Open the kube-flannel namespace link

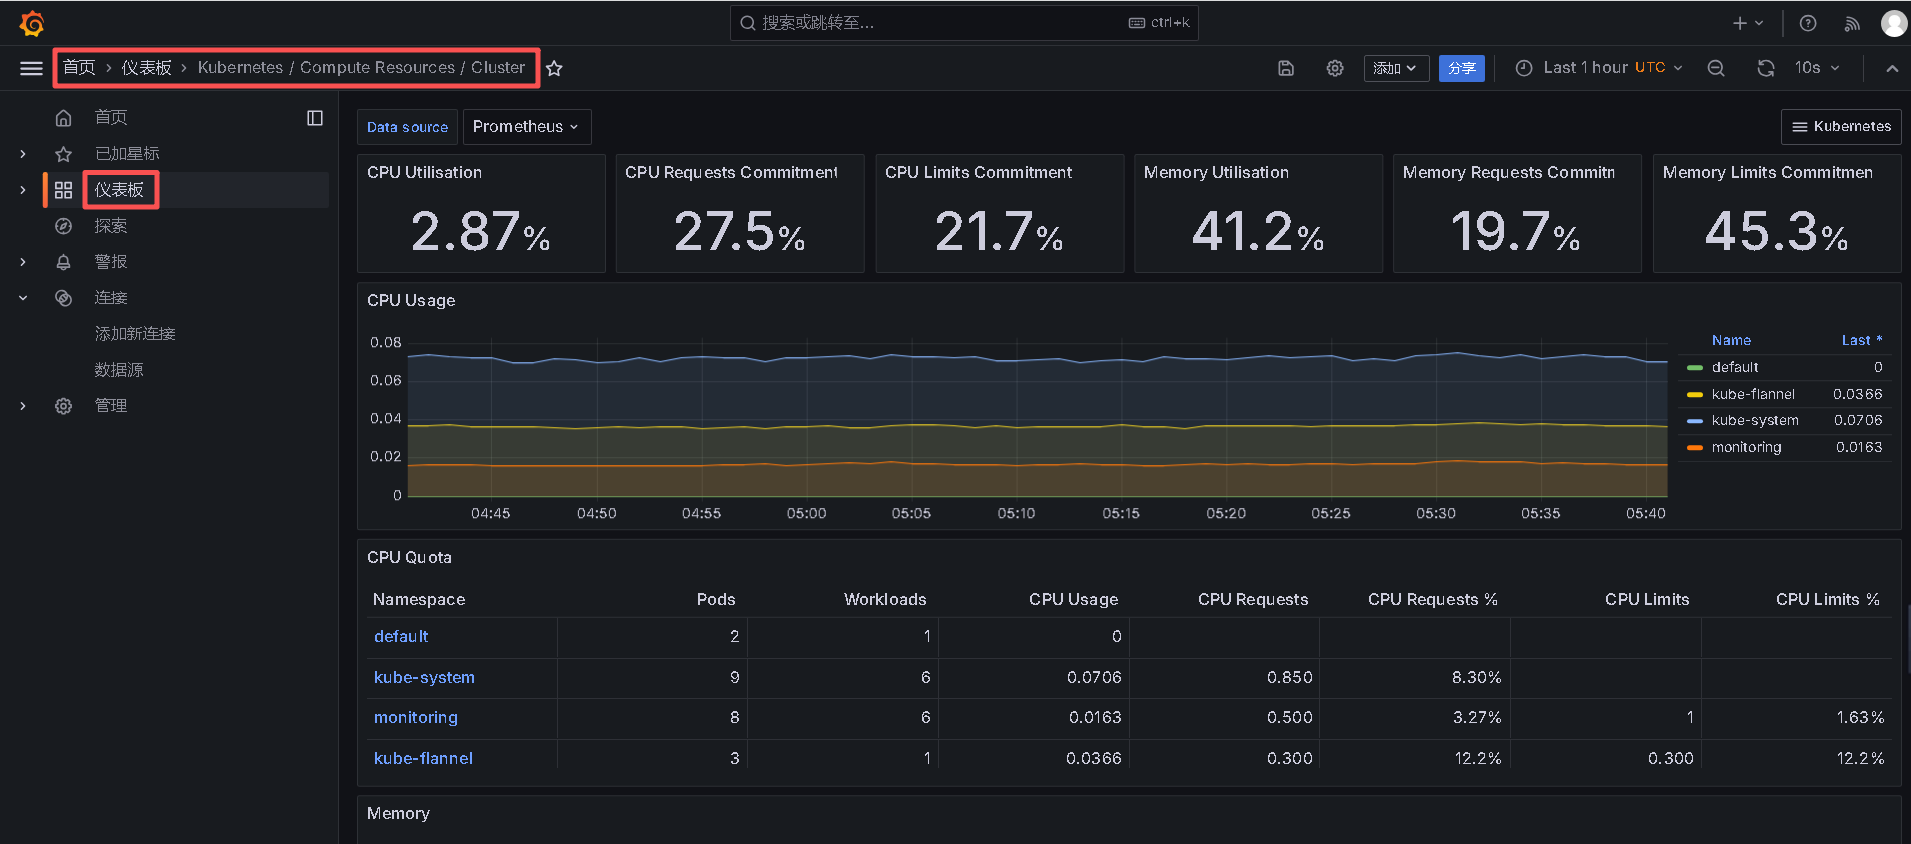(x=423, y=759)
